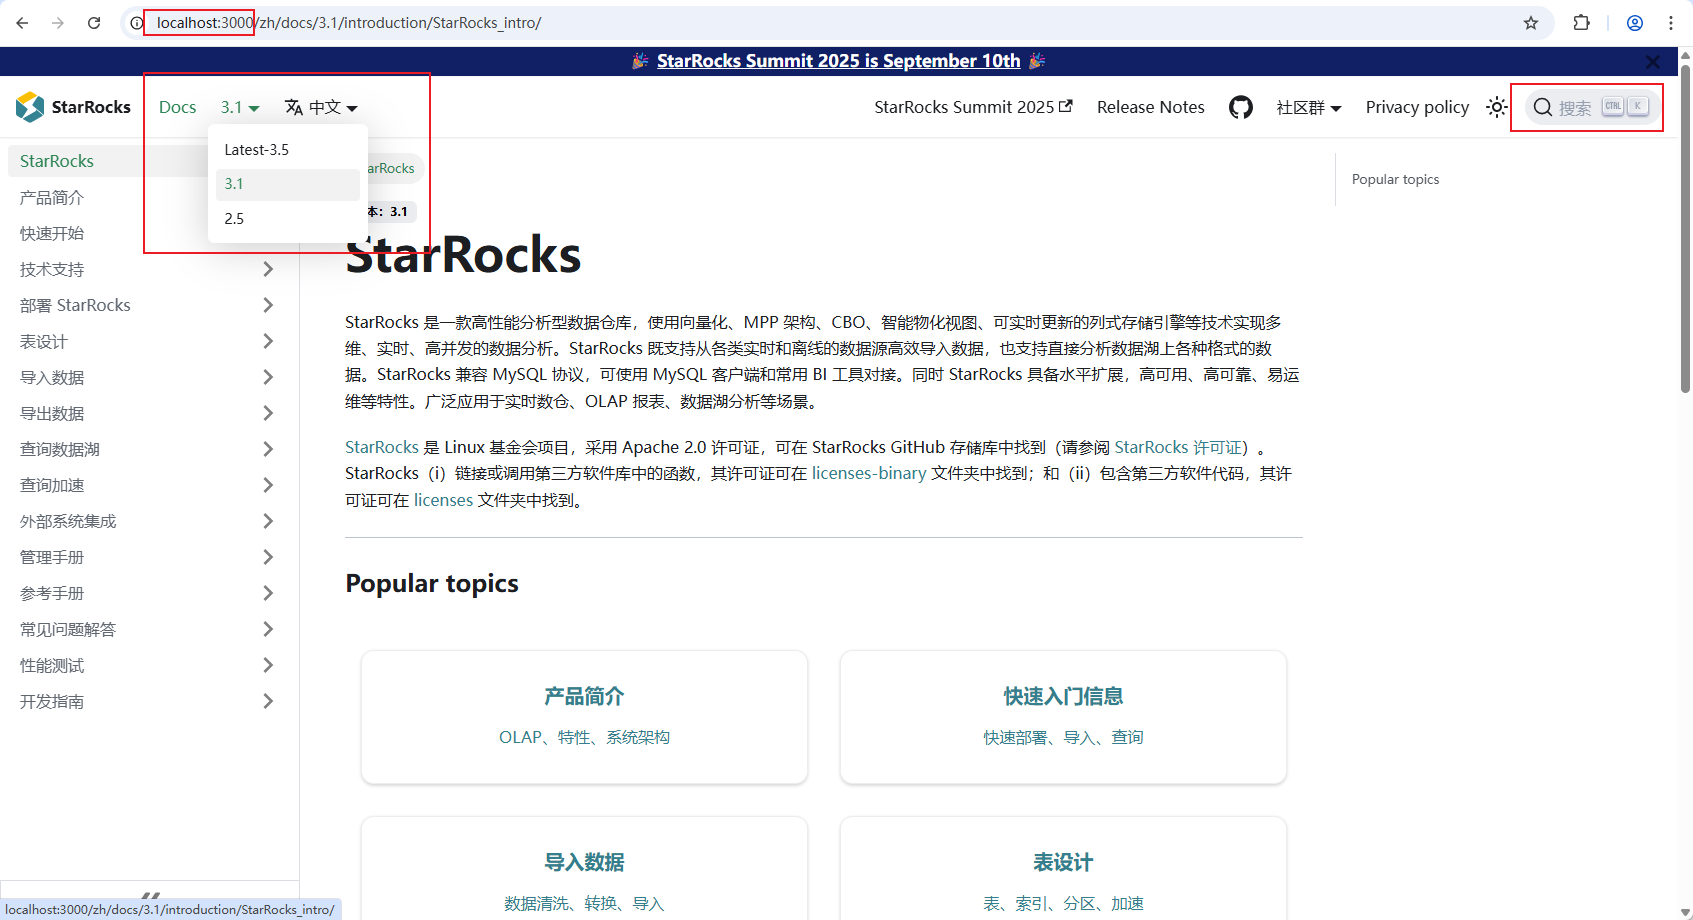The width and height of the screenshot is (1693, 920).
Task: Open 产品简介 in the sidebar
Action: (52, 198)
